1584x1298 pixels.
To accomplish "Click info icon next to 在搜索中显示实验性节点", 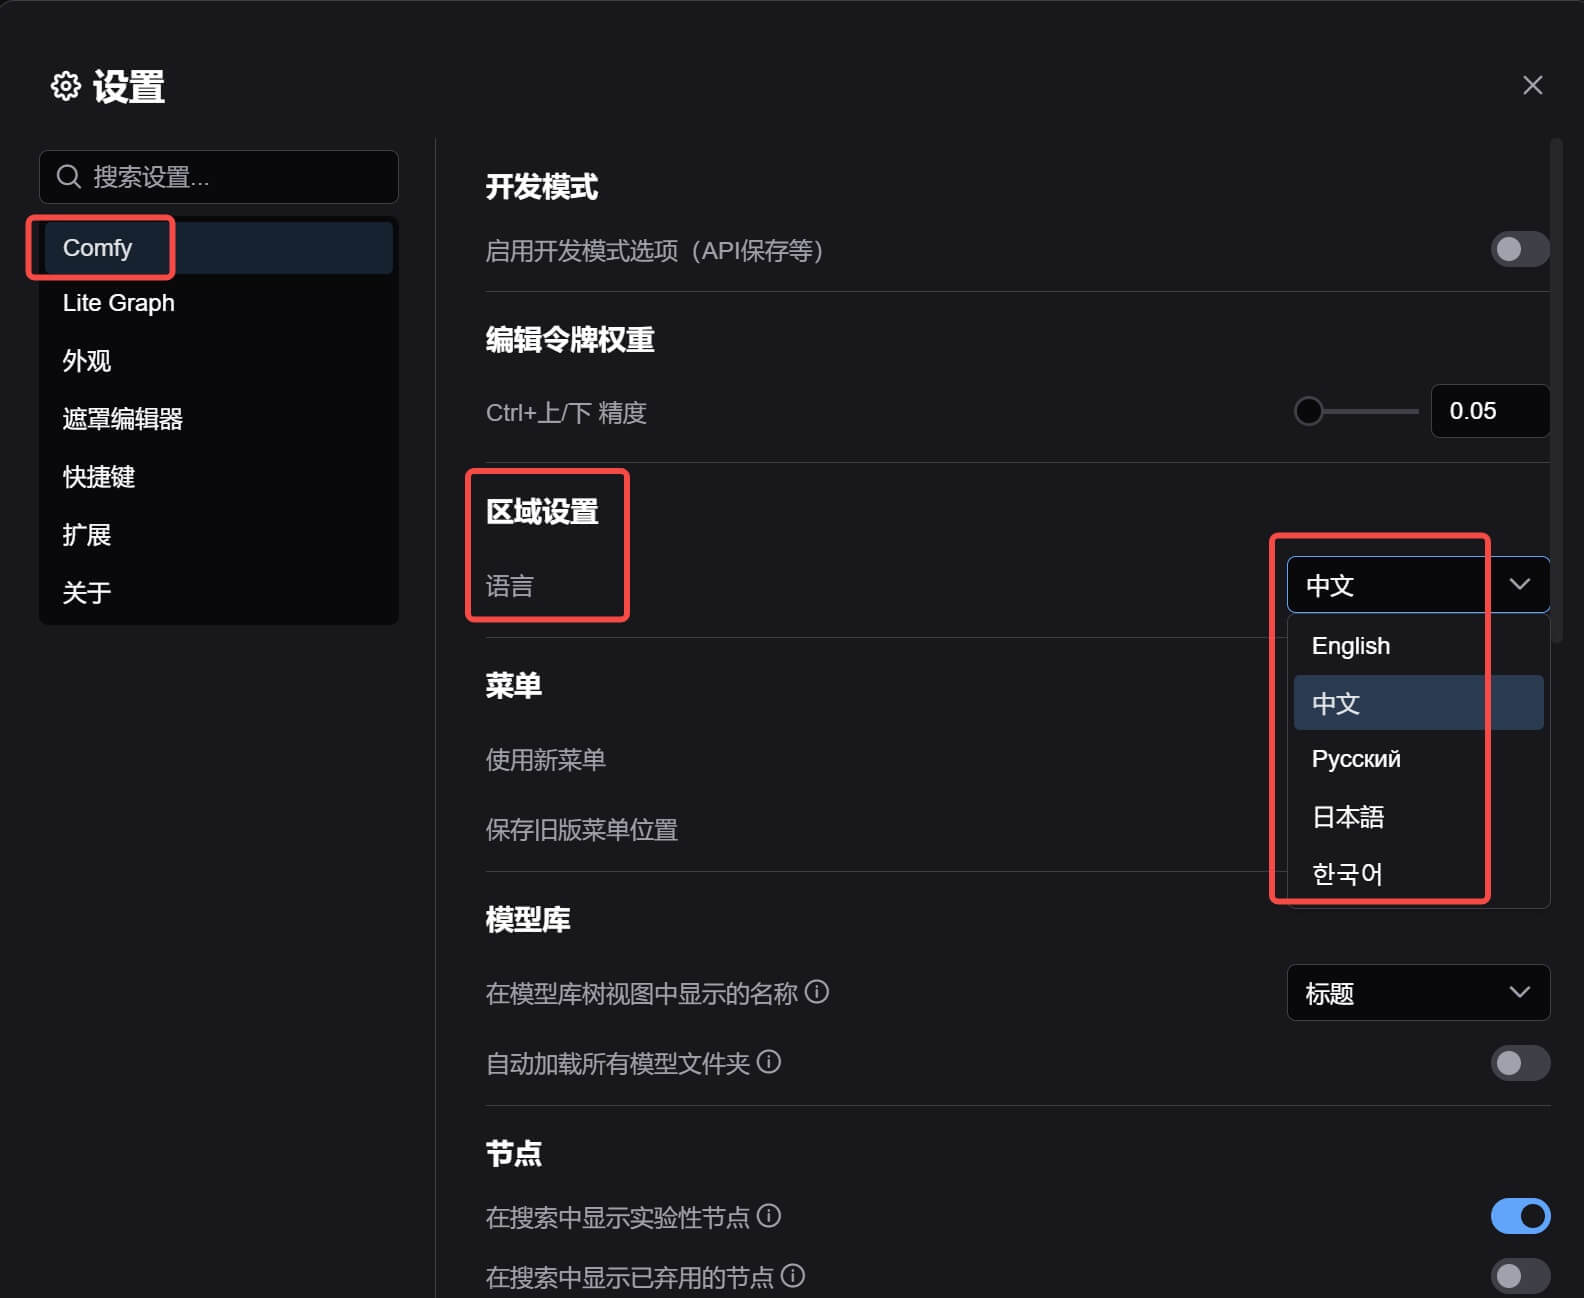I will (x=769, y=1216).
